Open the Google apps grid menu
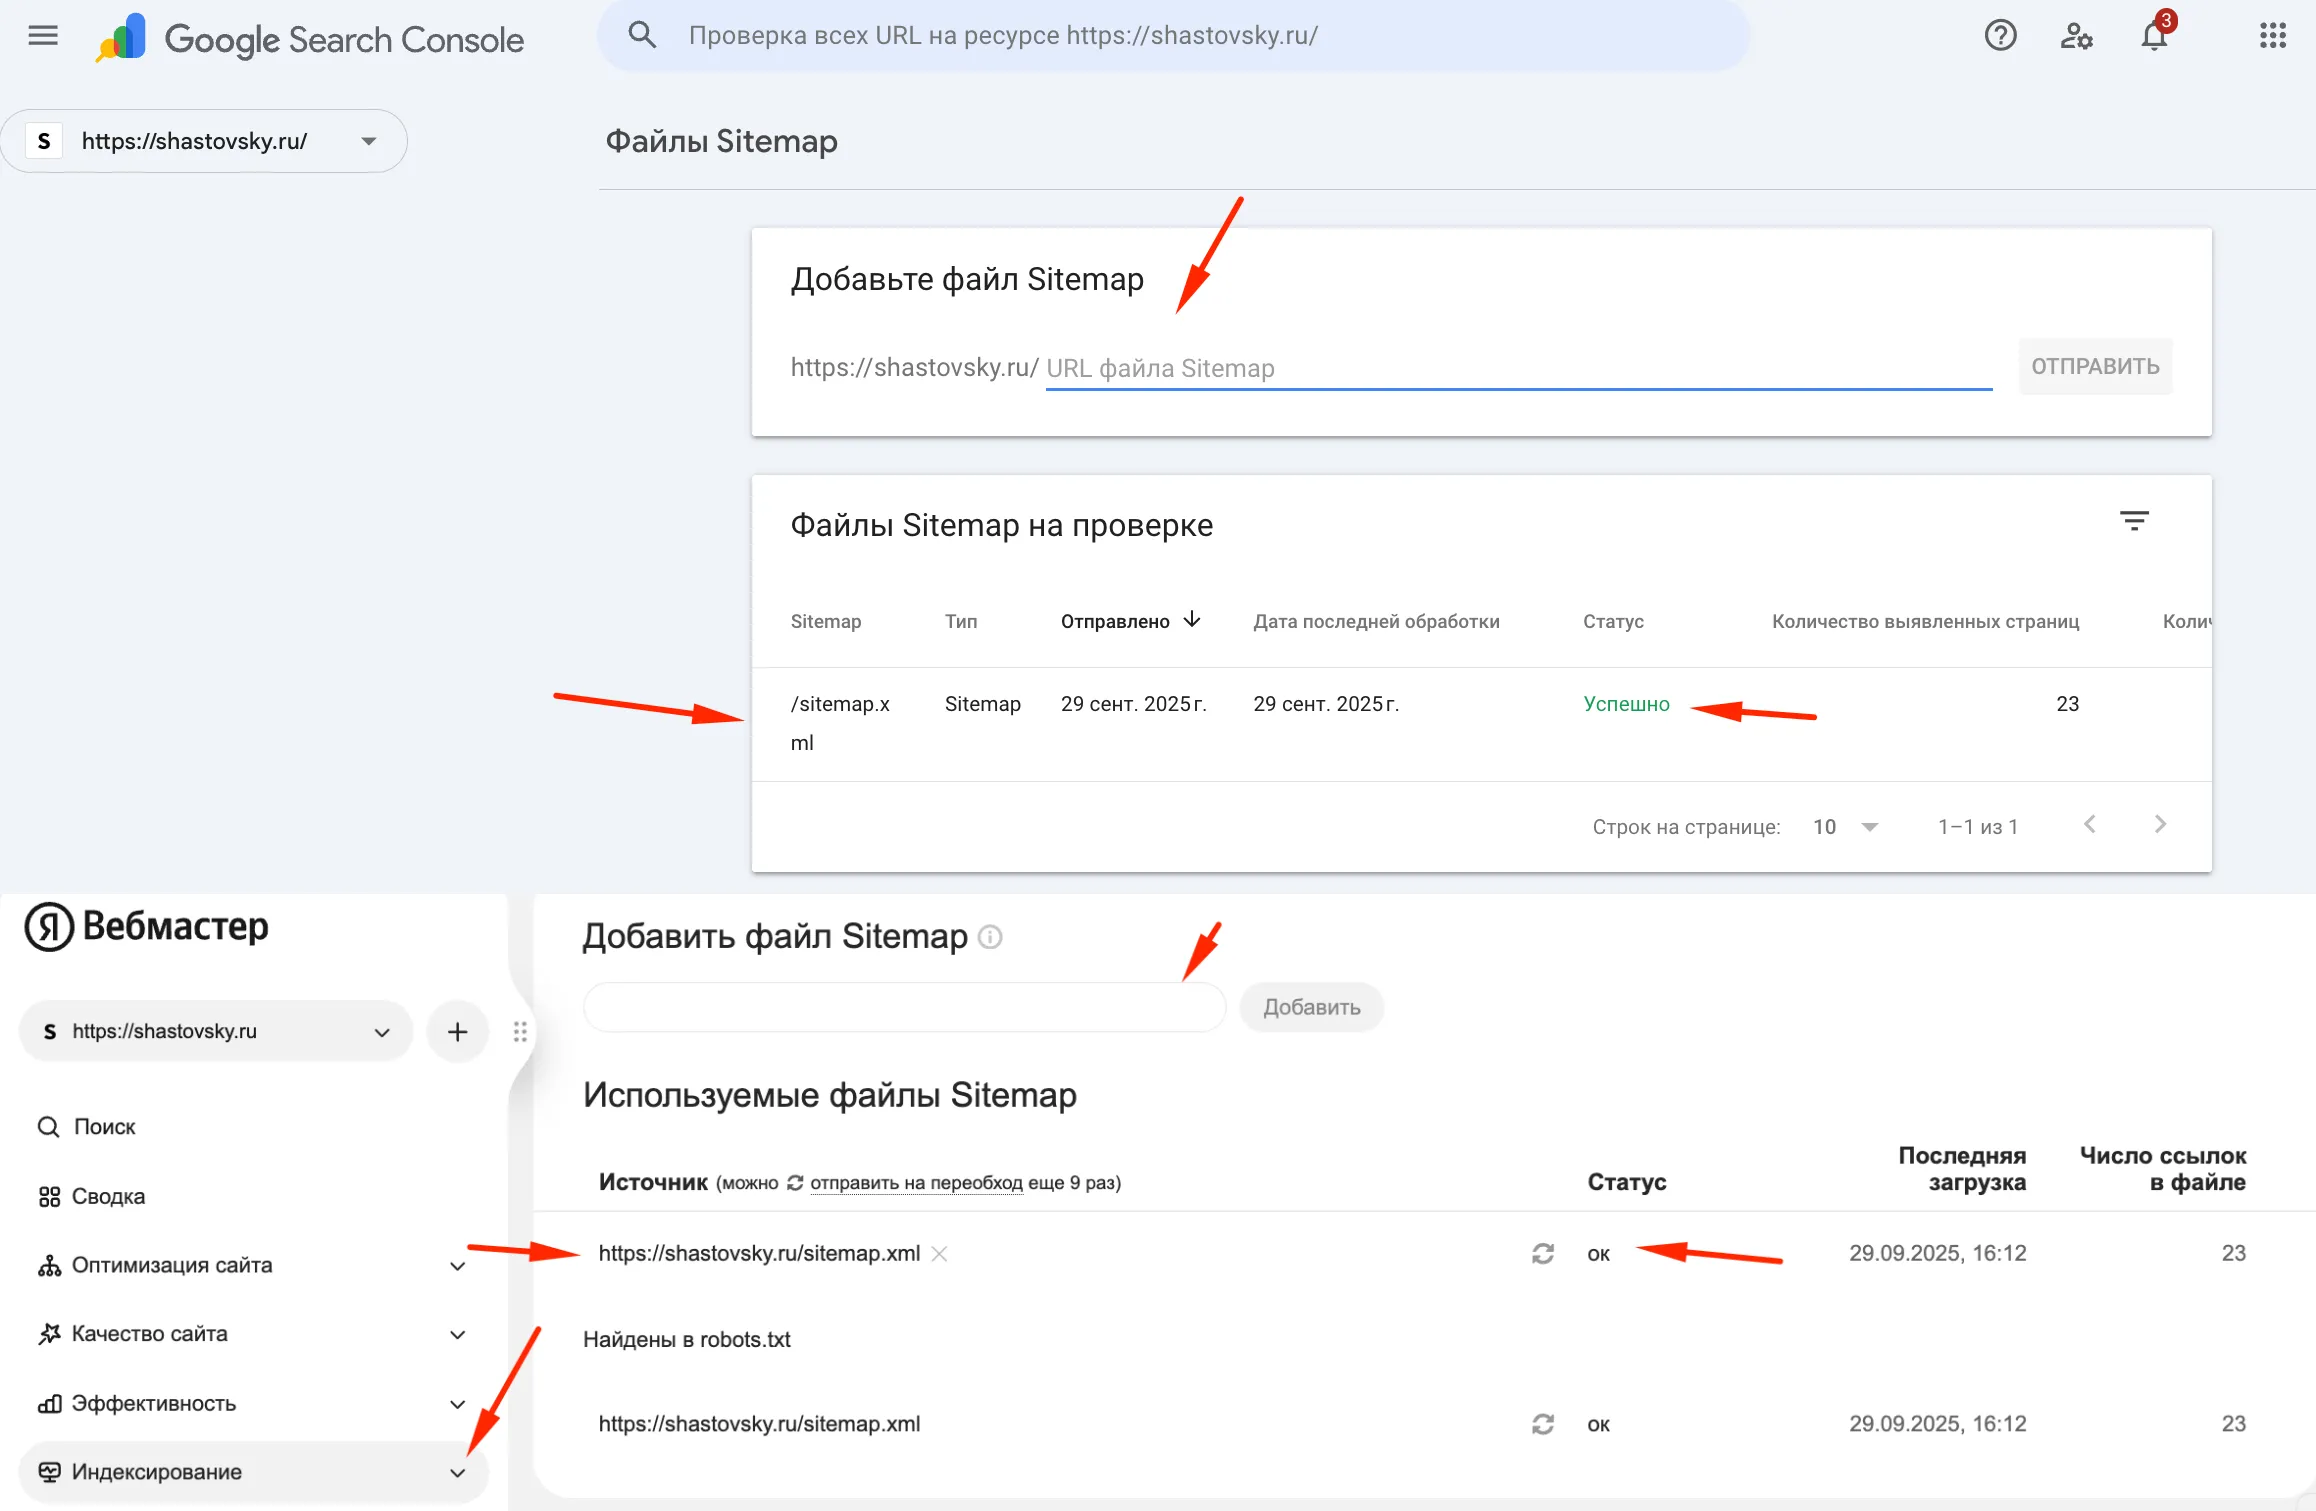 click(x=2273, y=35)
